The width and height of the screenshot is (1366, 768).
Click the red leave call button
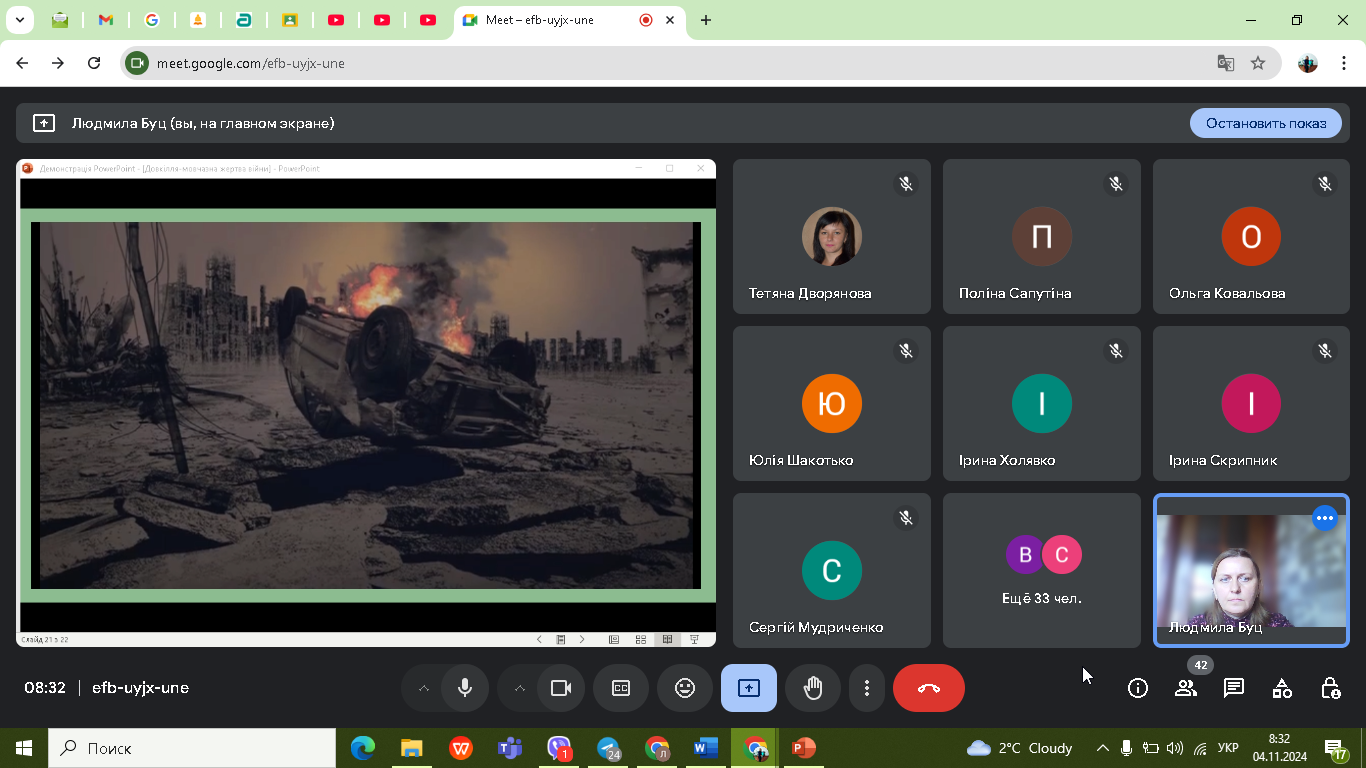coord(928,688)
